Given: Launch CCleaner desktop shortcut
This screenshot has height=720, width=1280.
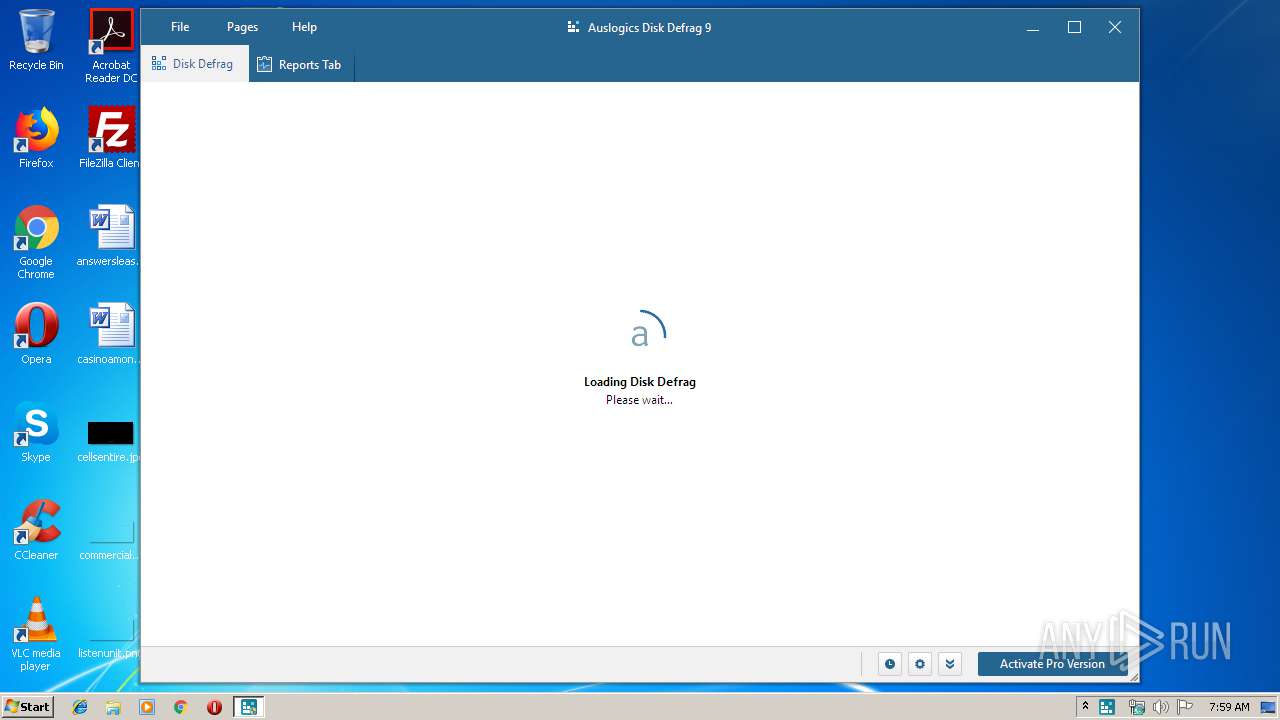Looking at the screenshot, I should [36, 530].
